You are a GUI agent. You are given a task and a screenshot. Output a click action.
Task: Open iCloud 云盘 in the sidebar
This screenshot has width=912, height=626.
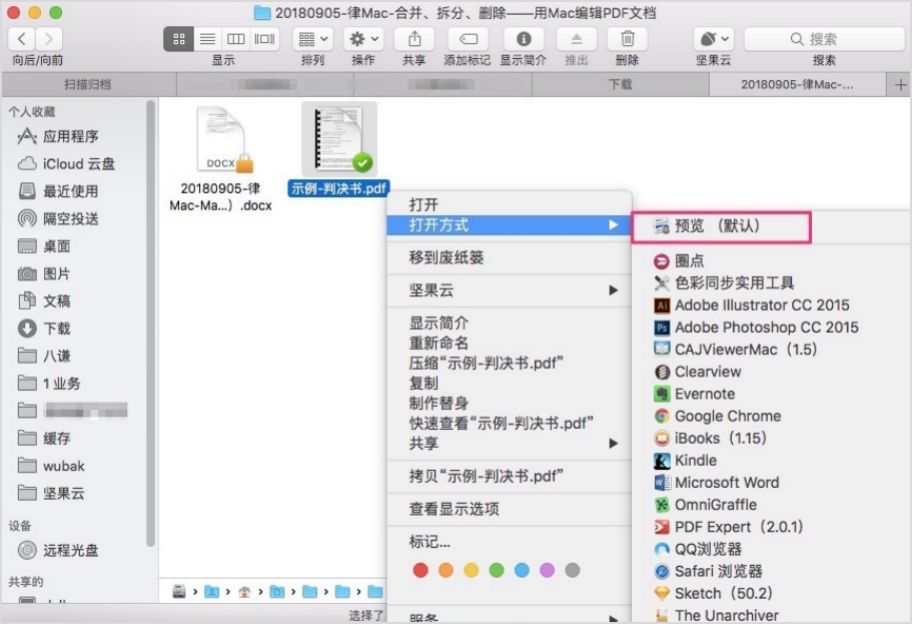tap(66, 164)
